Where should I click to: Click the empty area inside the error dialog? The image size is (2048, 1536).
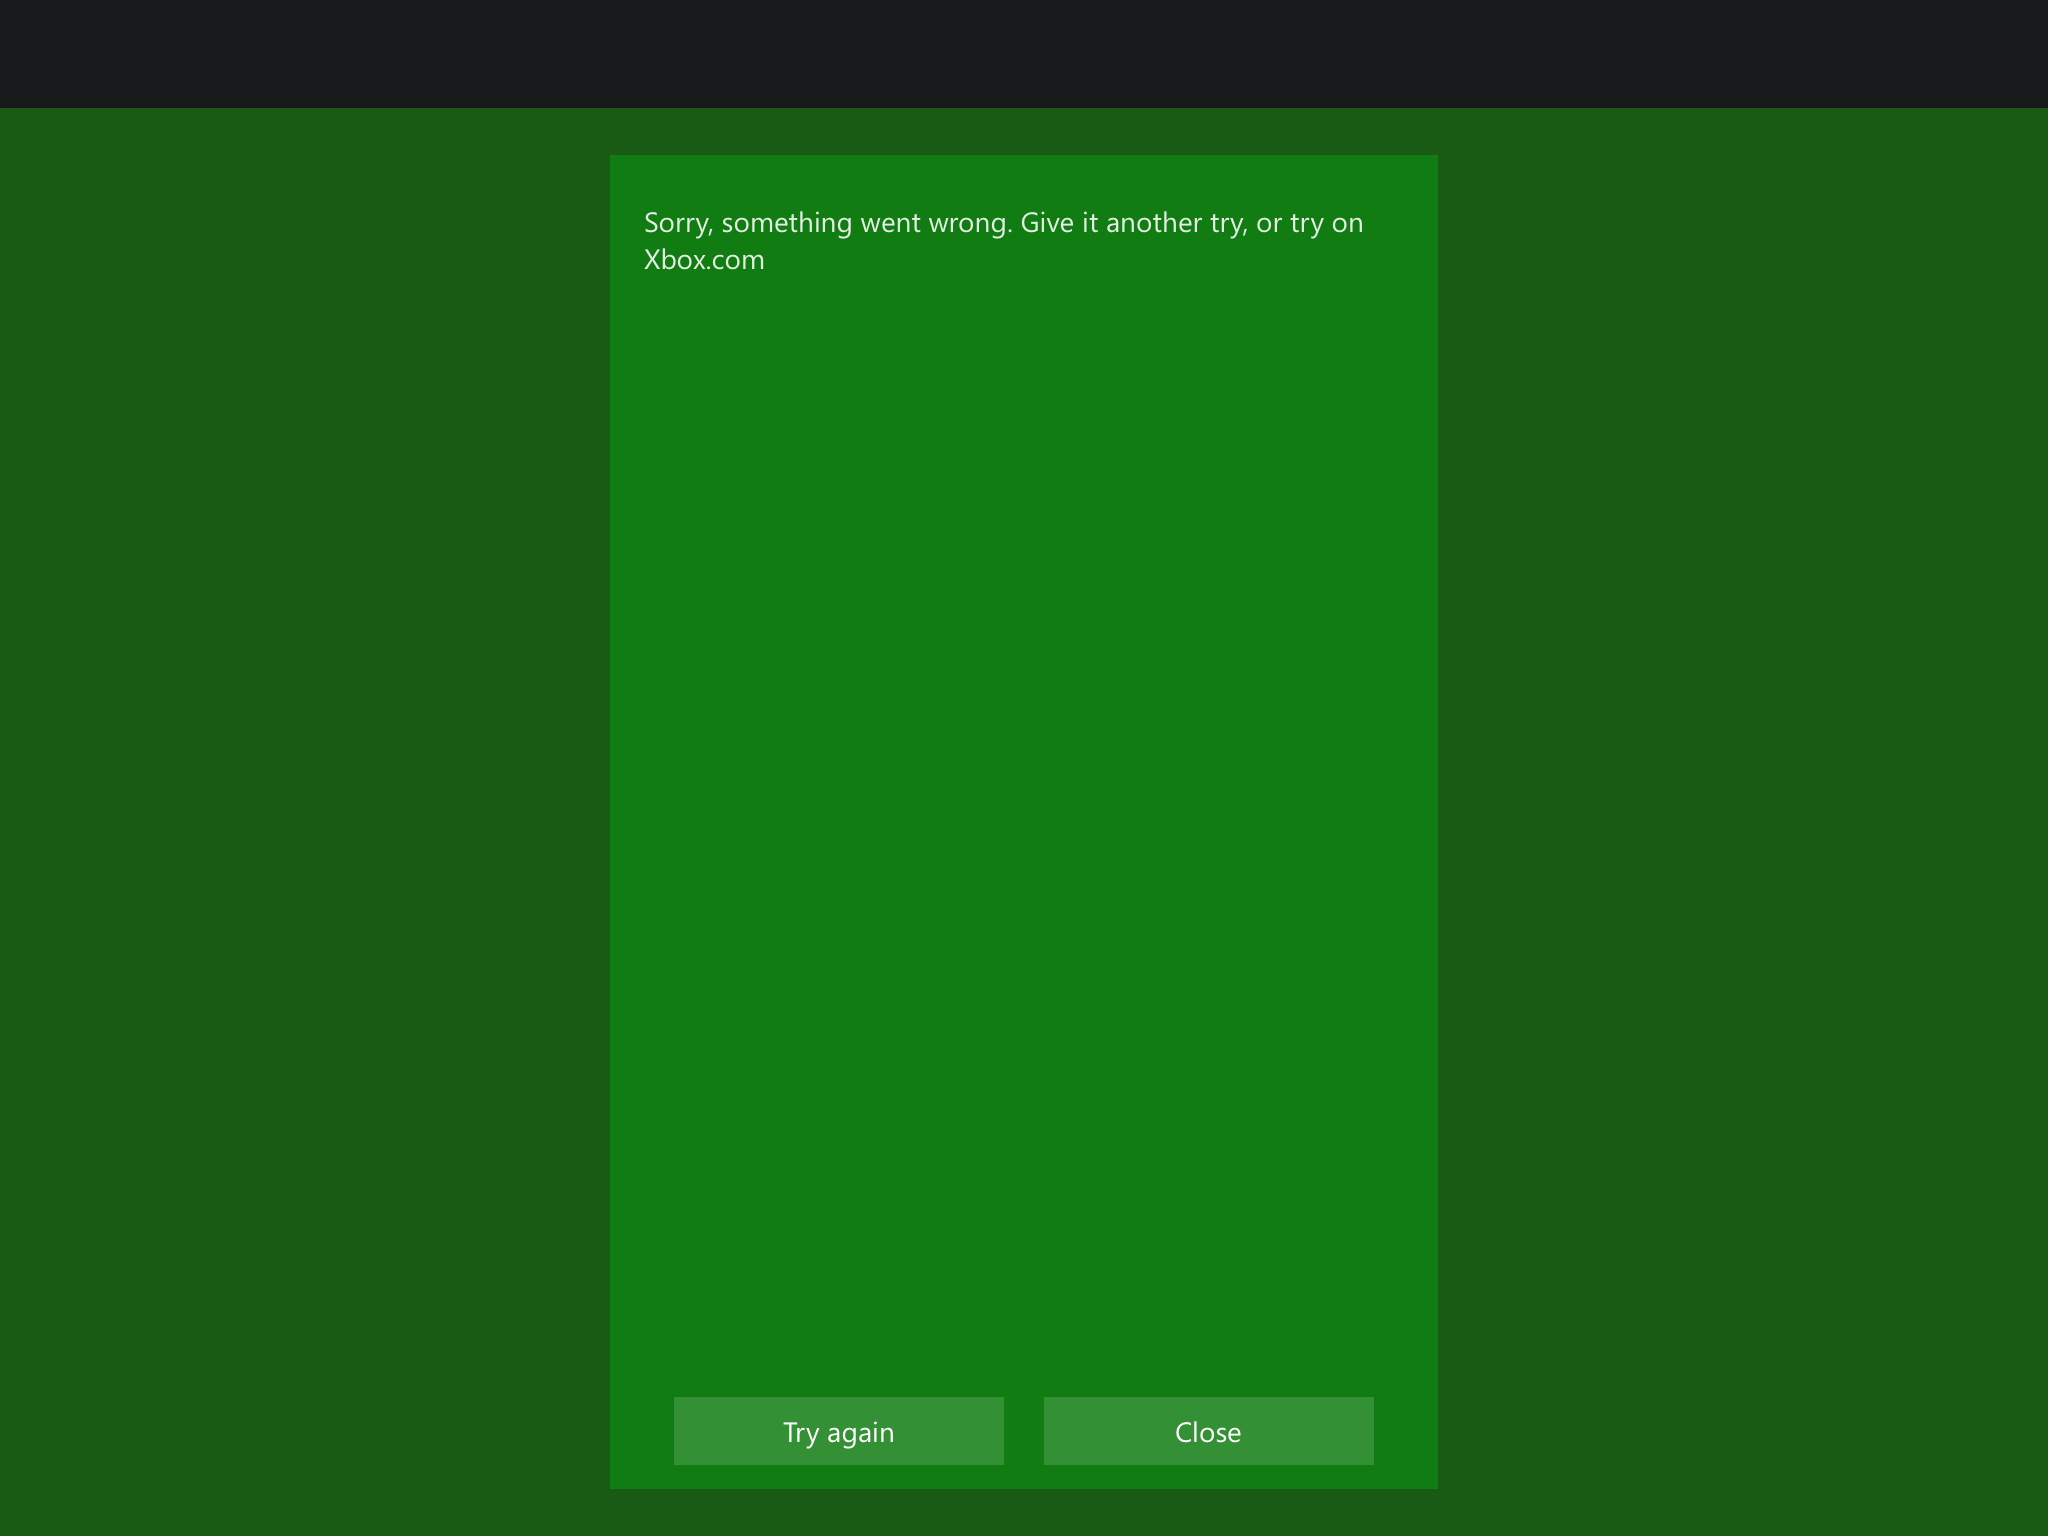[x=1024, y=800]
